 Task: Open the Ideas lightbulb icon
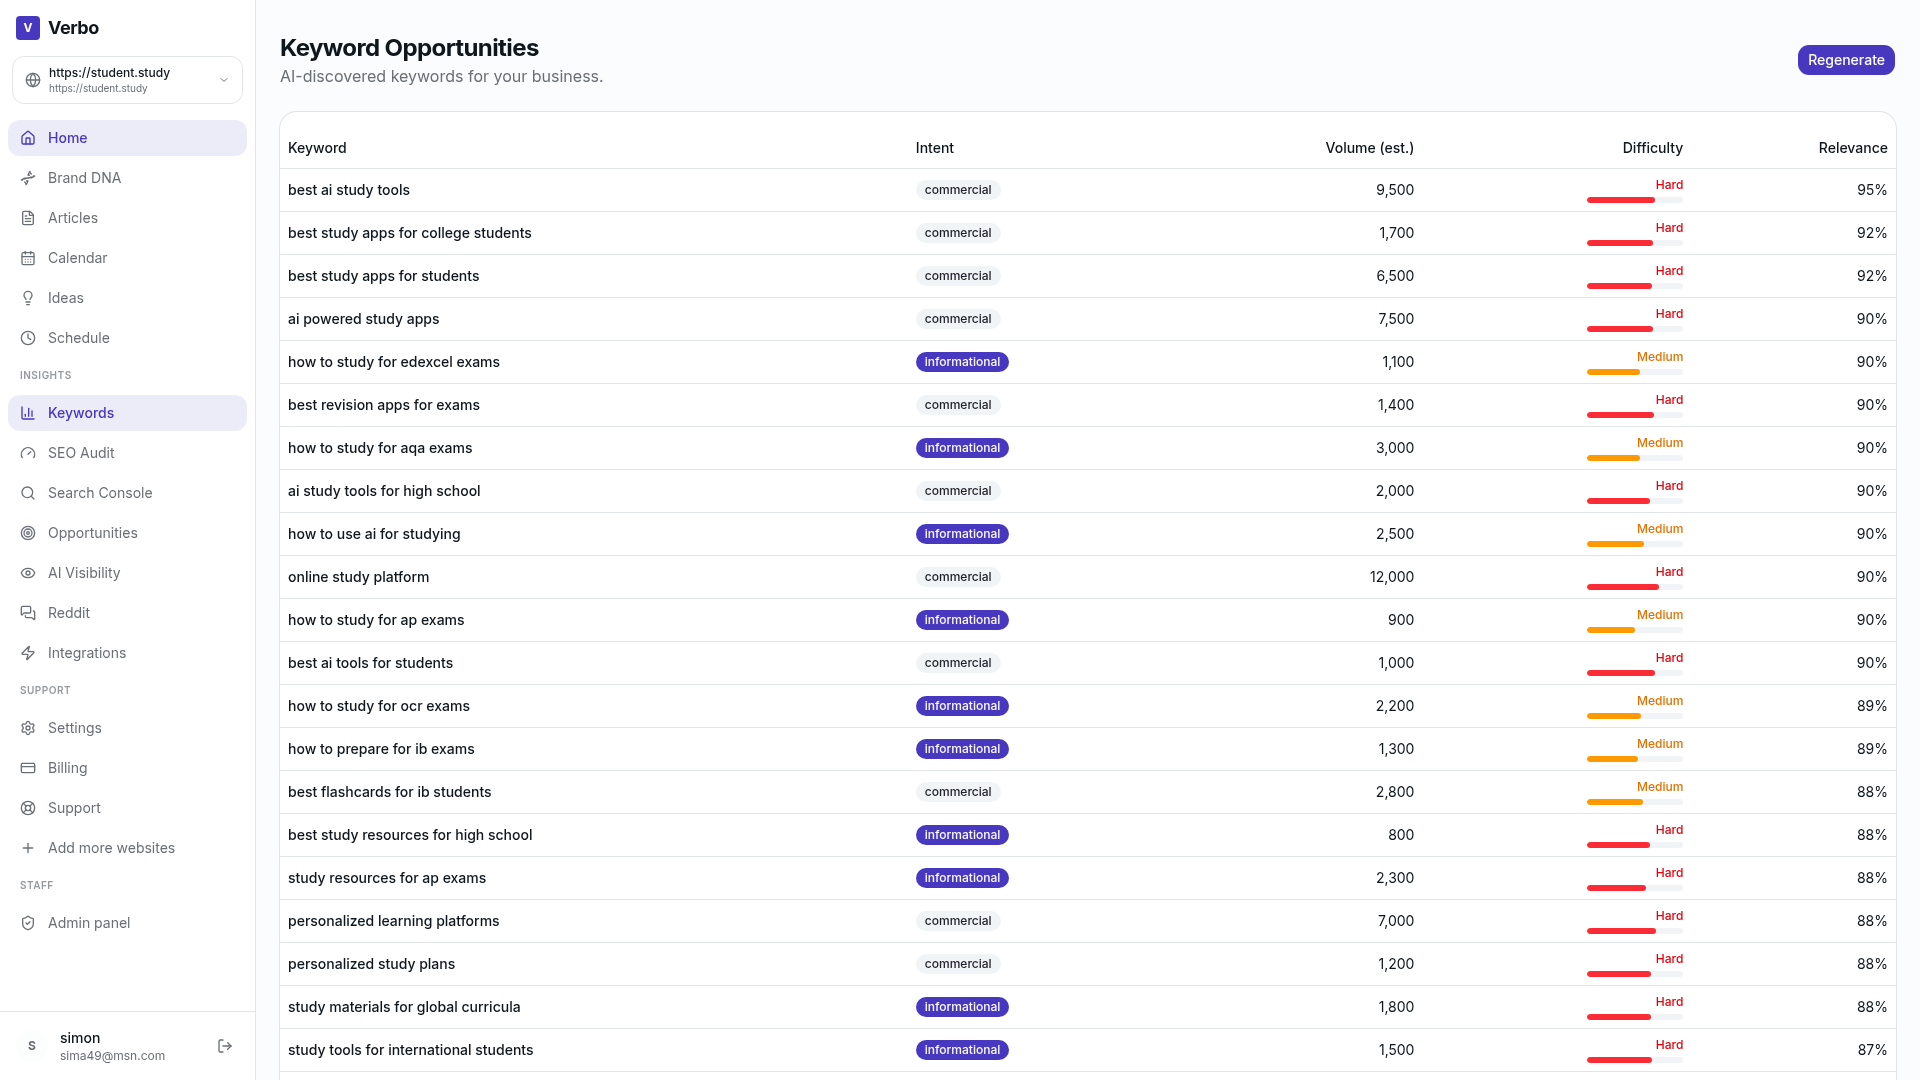[28, 298]
